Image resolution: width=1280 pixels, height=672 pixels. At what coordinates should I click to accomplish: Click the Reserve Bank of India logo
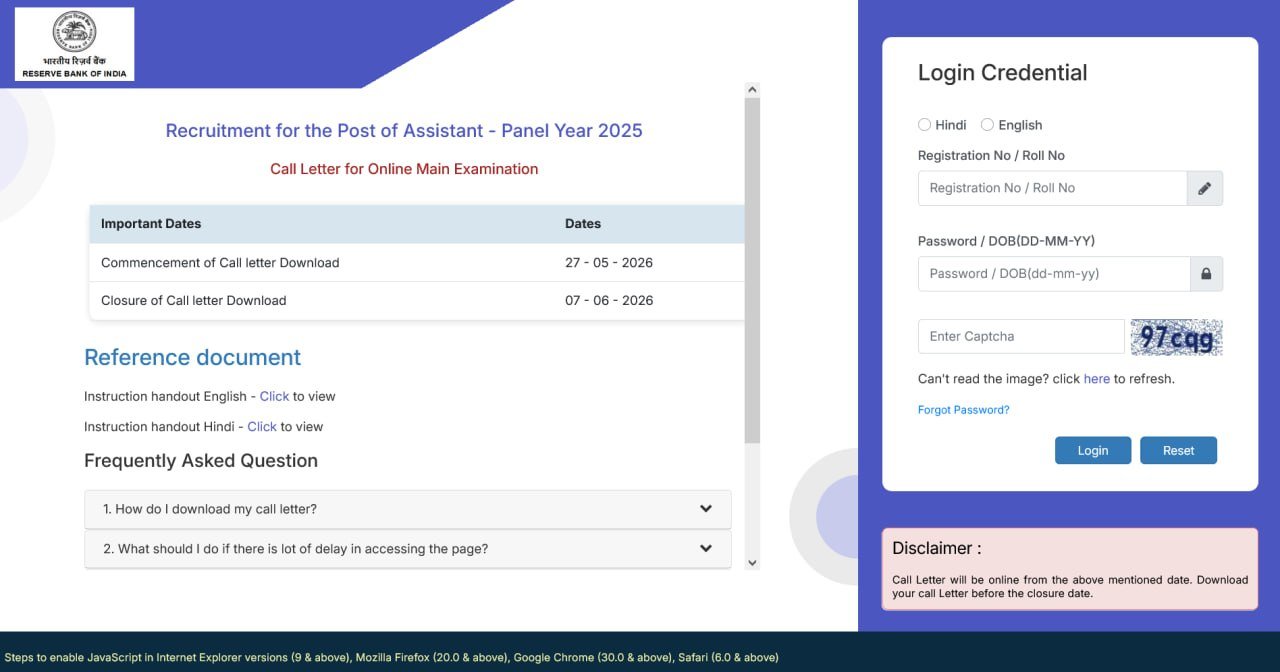point(74,44)
